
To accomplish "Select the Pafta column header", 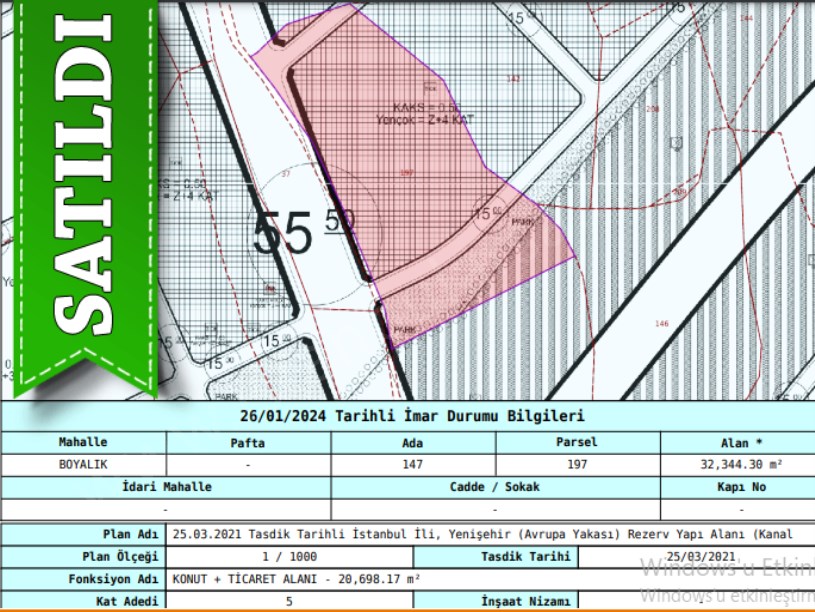I will coord(247,442).
